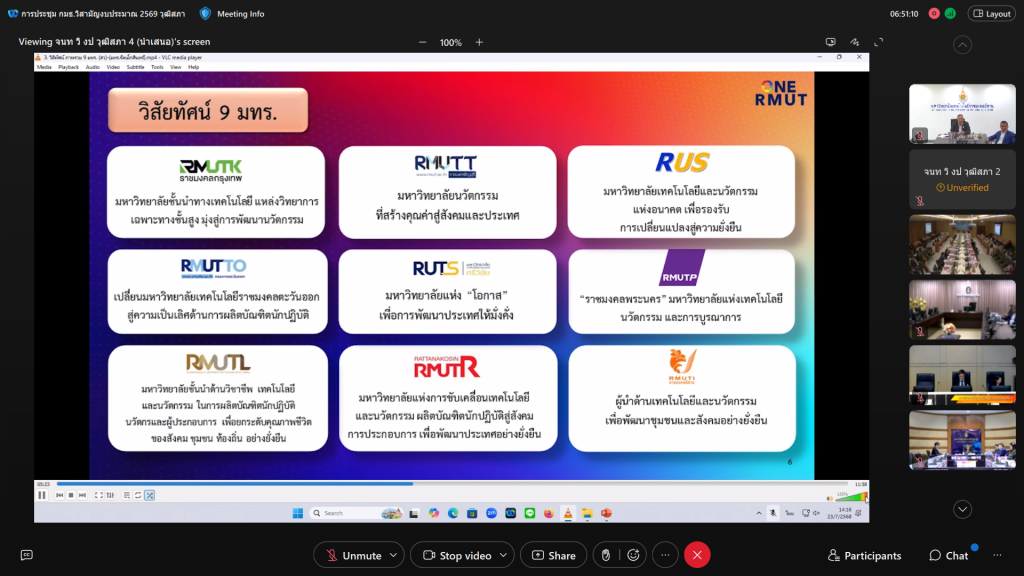Open more options ellipsis beside reactions
Viewport: 1024px width, 576px height.
(x=665, y=555)
